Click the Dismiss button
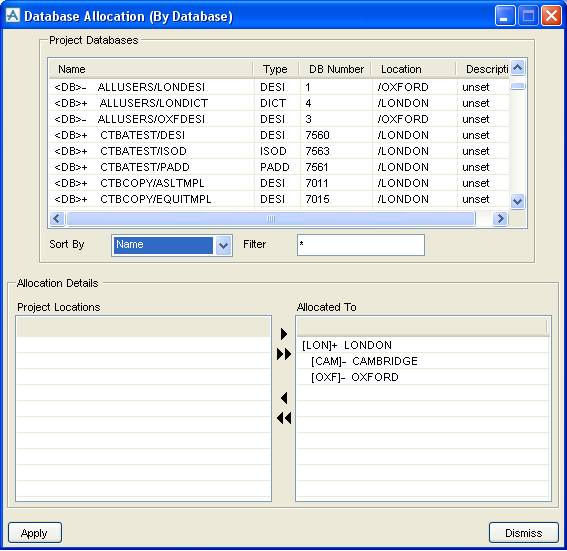This screenshot has width=567, height=551. pyautogui.click(x=524, y=533)
